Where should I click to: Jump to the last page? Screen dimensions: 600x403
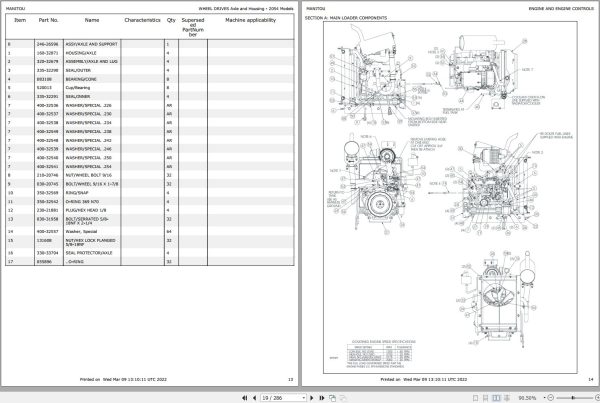[321, 398]
